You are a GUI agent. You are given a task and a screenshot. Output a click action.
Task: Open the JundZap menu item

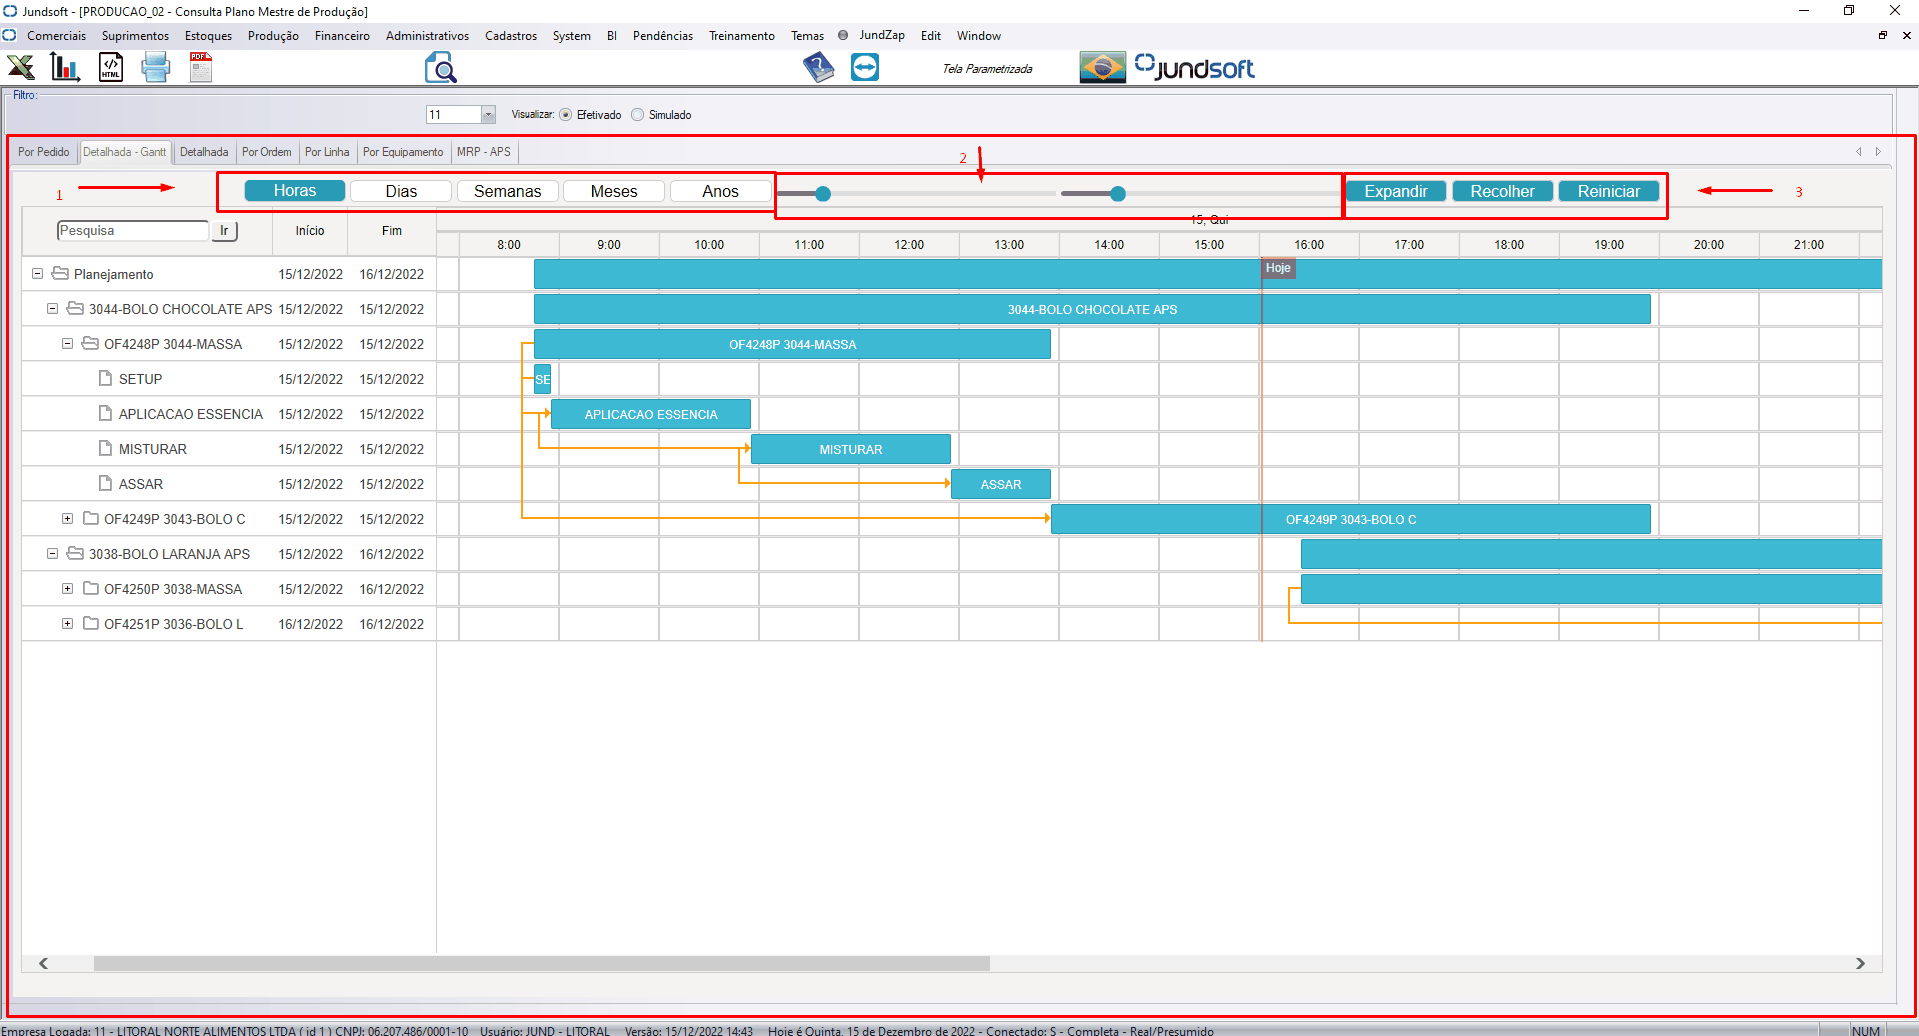coord(881,35)
